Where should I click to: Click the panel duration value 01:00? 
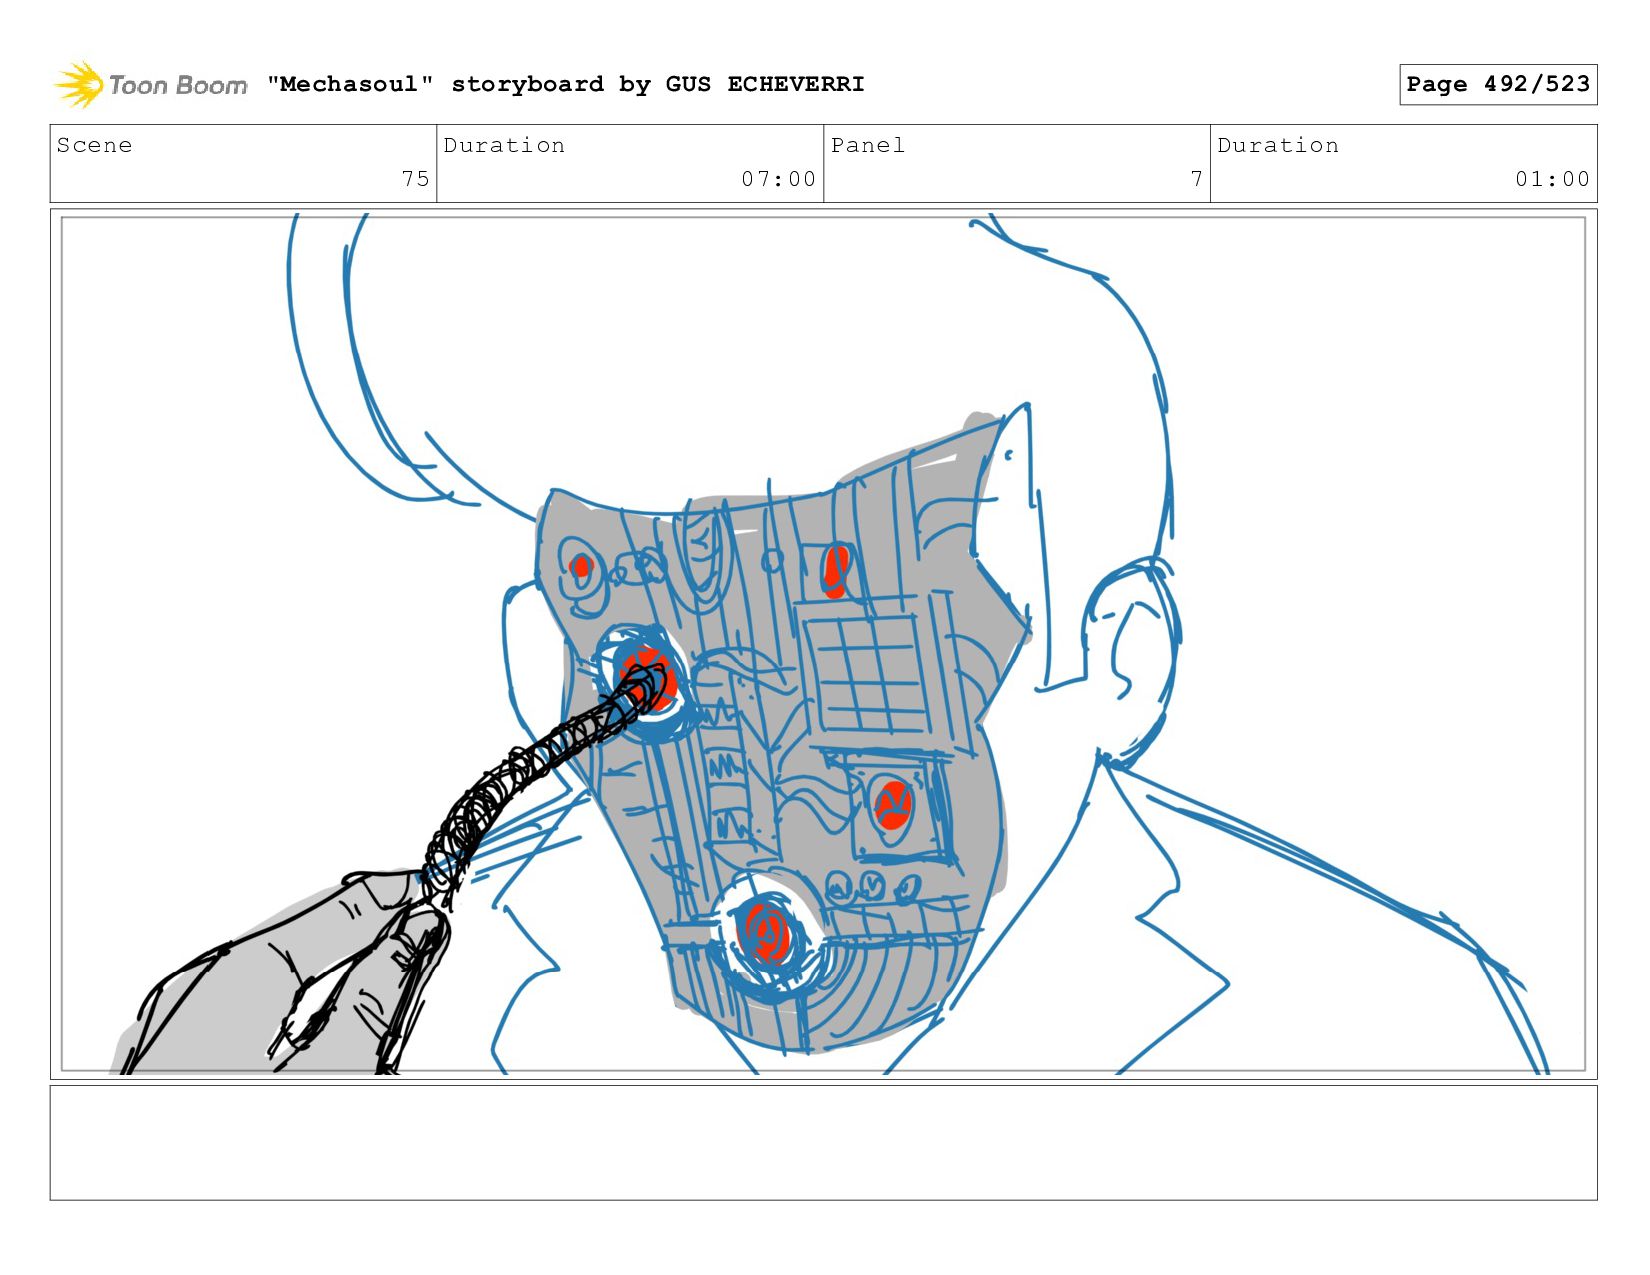click(x=1552, y=179)
